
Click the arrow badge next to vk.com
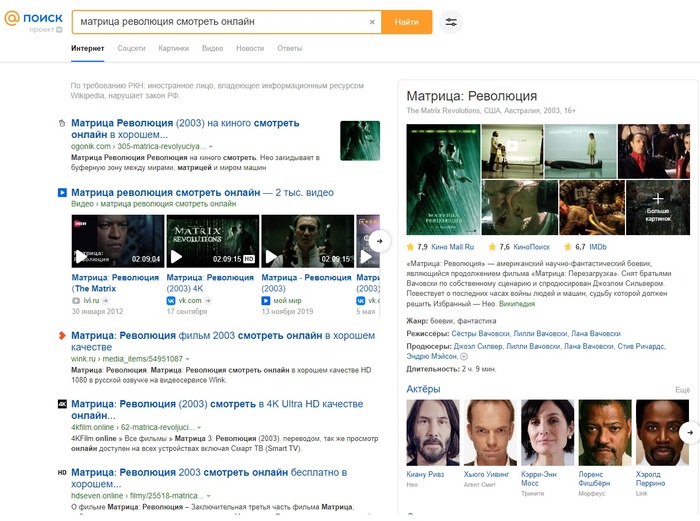(208, 301)
